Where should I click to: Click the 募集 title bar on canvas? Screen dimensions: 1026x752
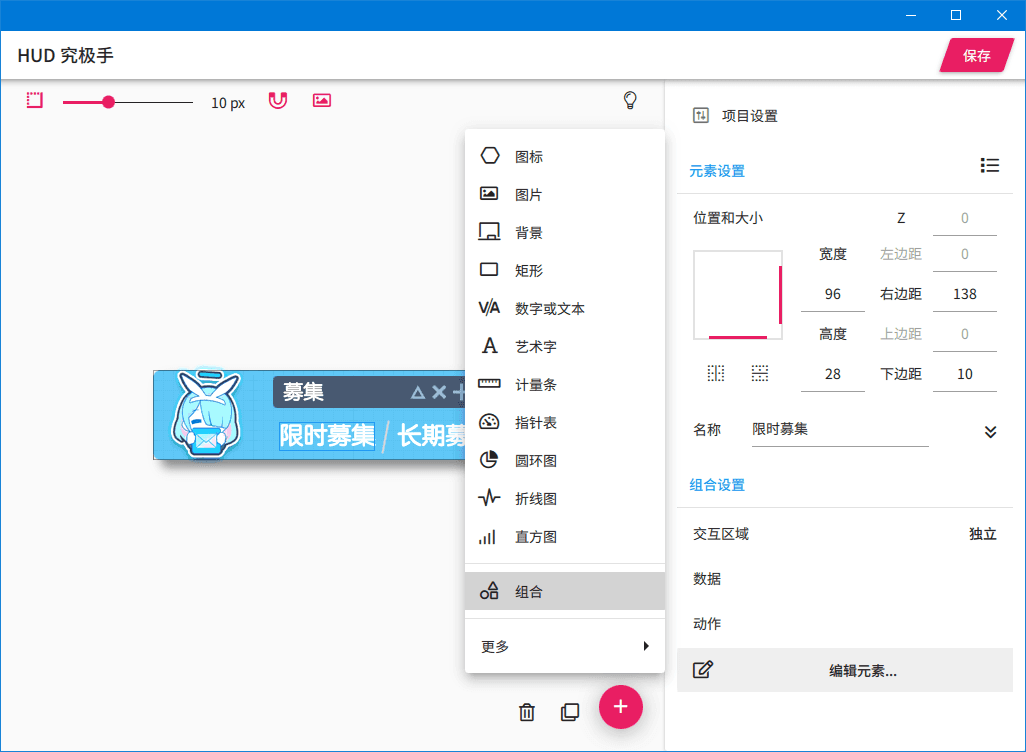[x=369, y=392]
